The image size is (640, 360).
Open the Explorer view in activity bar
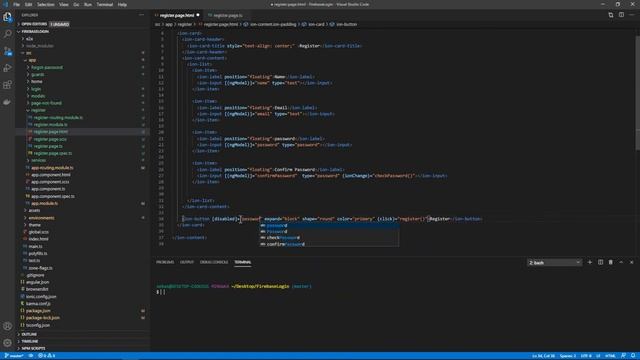pos(7,17)
